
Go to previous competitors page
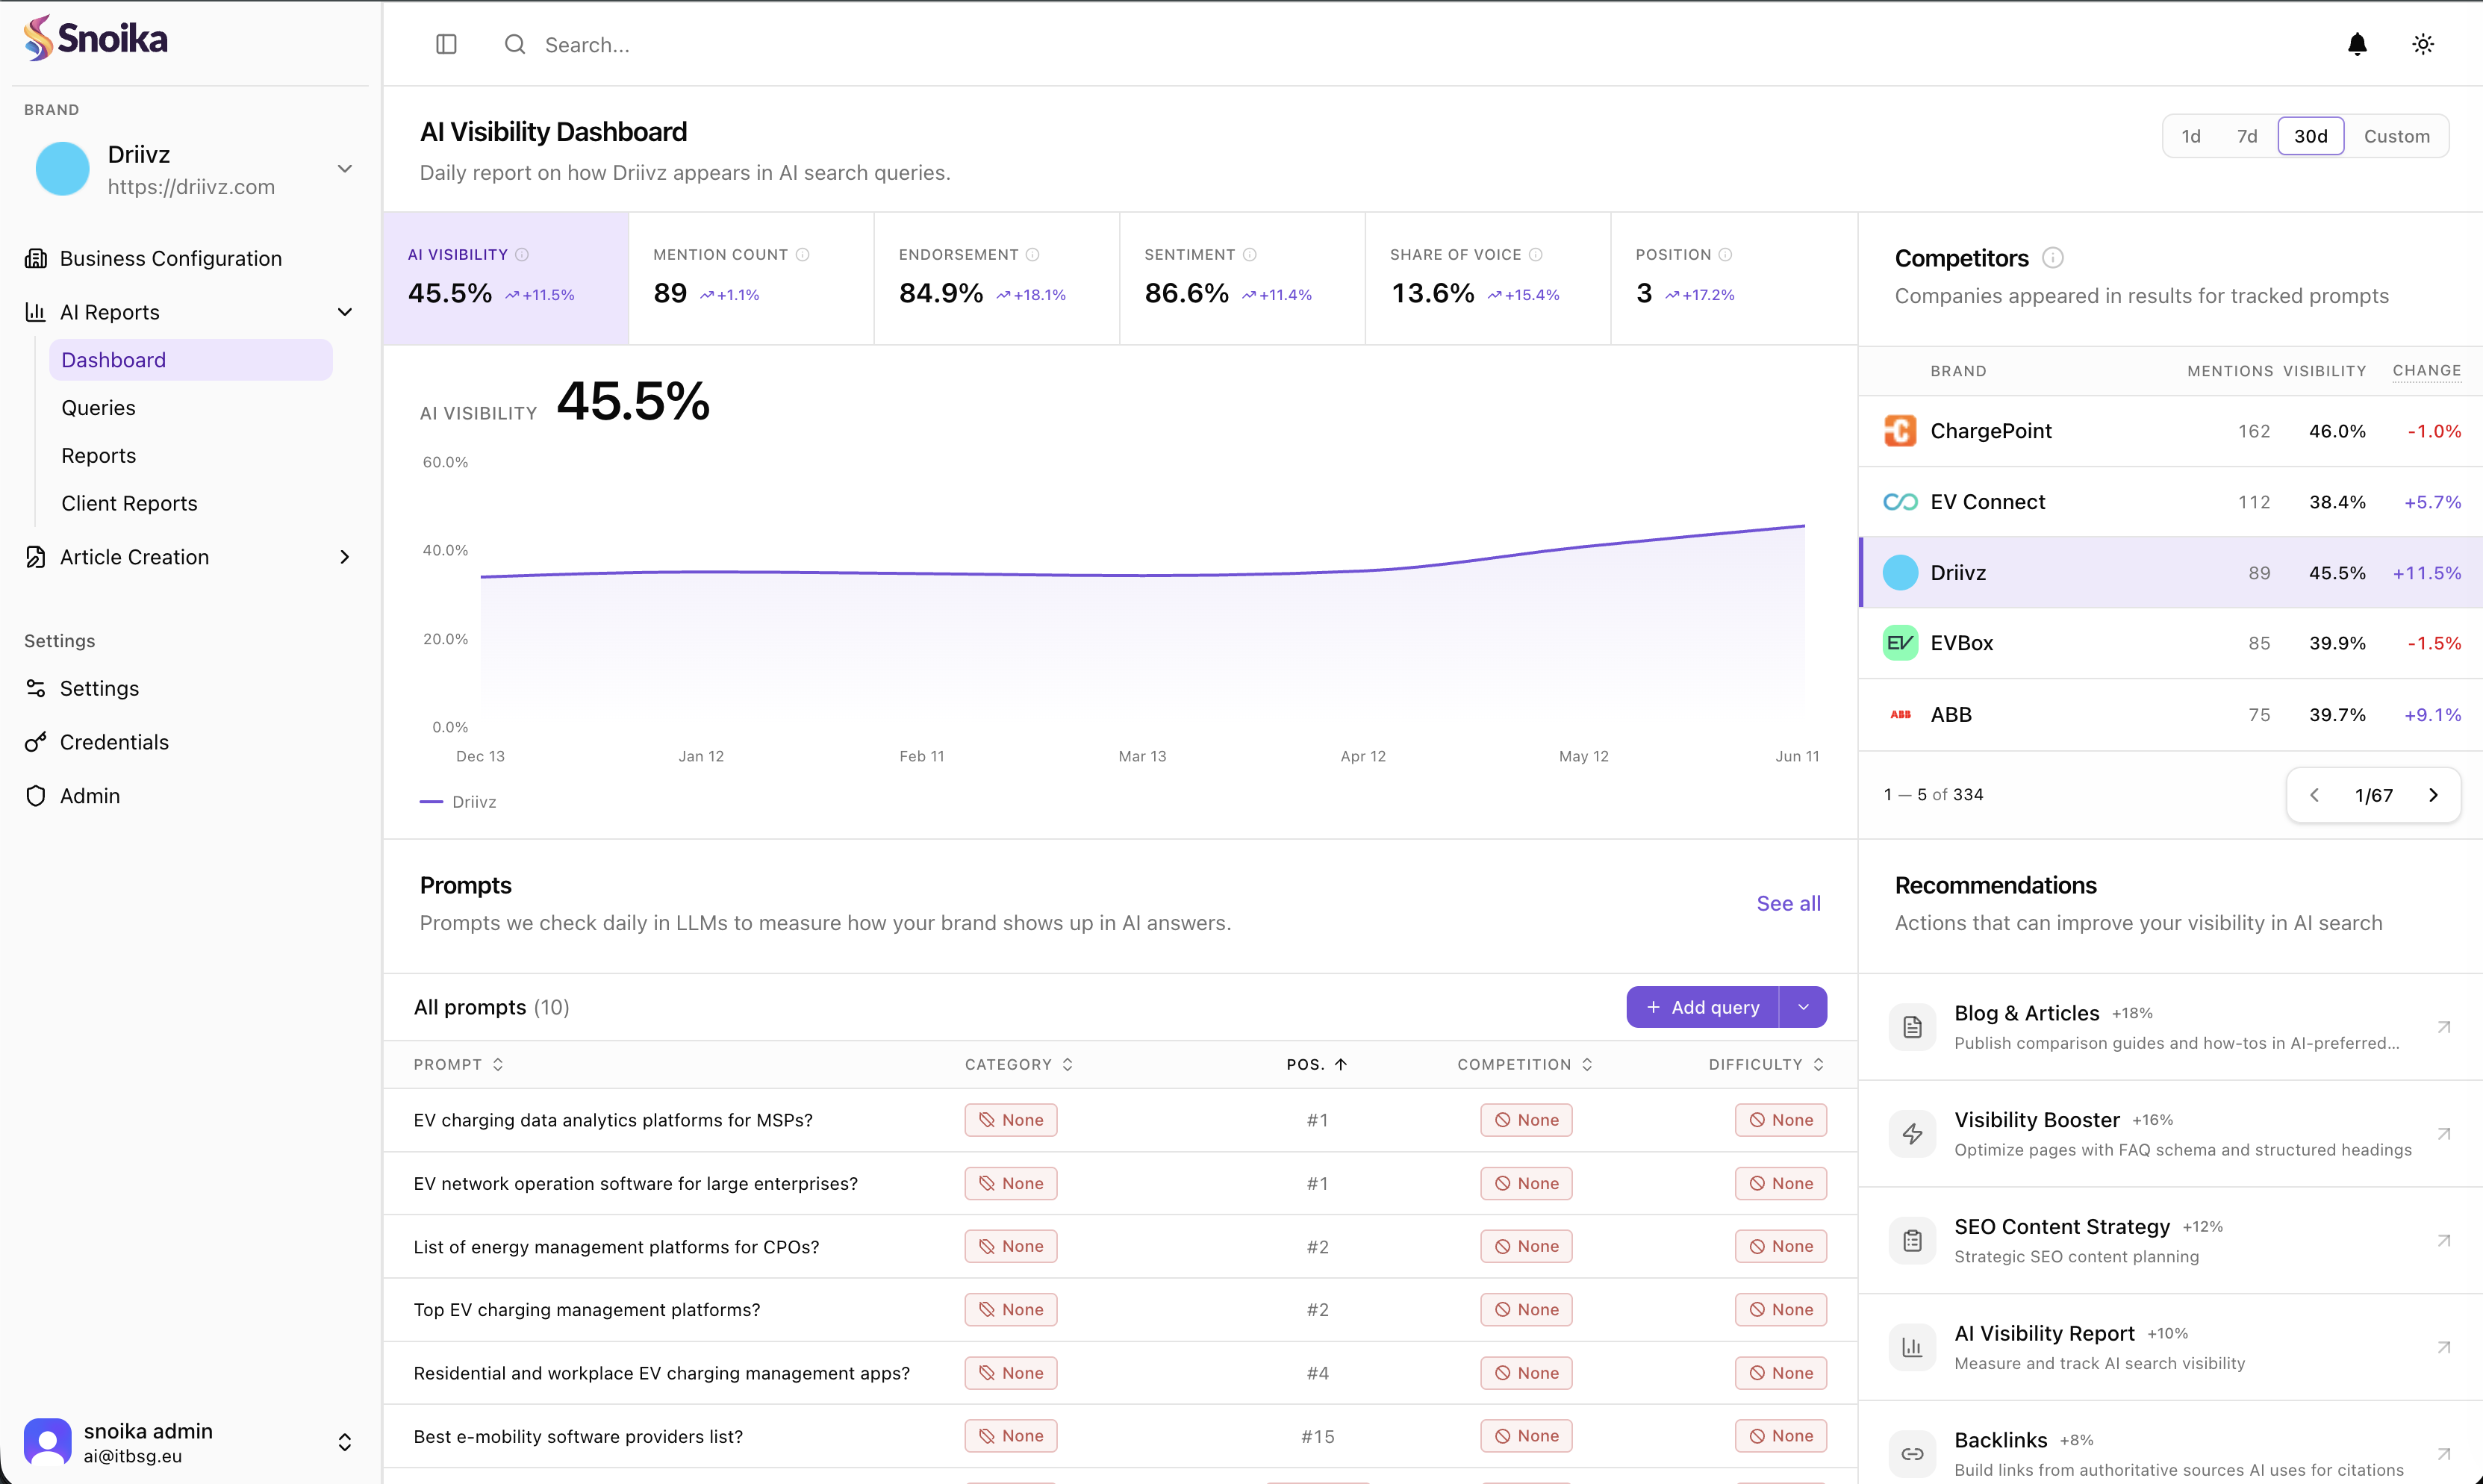point(2314,795)
